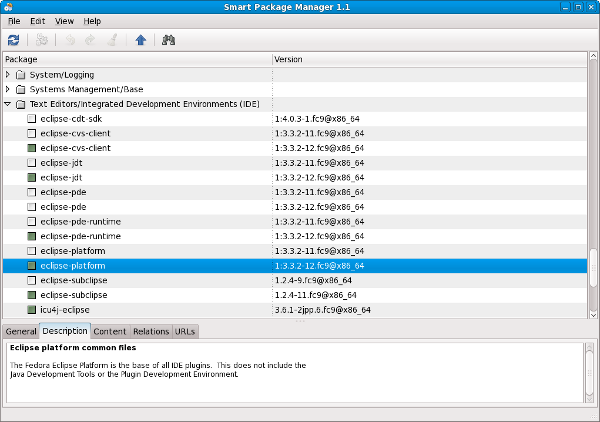Toggle checkbox for eclipse-platform 1:3.3.2-11

tap(32, 251)
